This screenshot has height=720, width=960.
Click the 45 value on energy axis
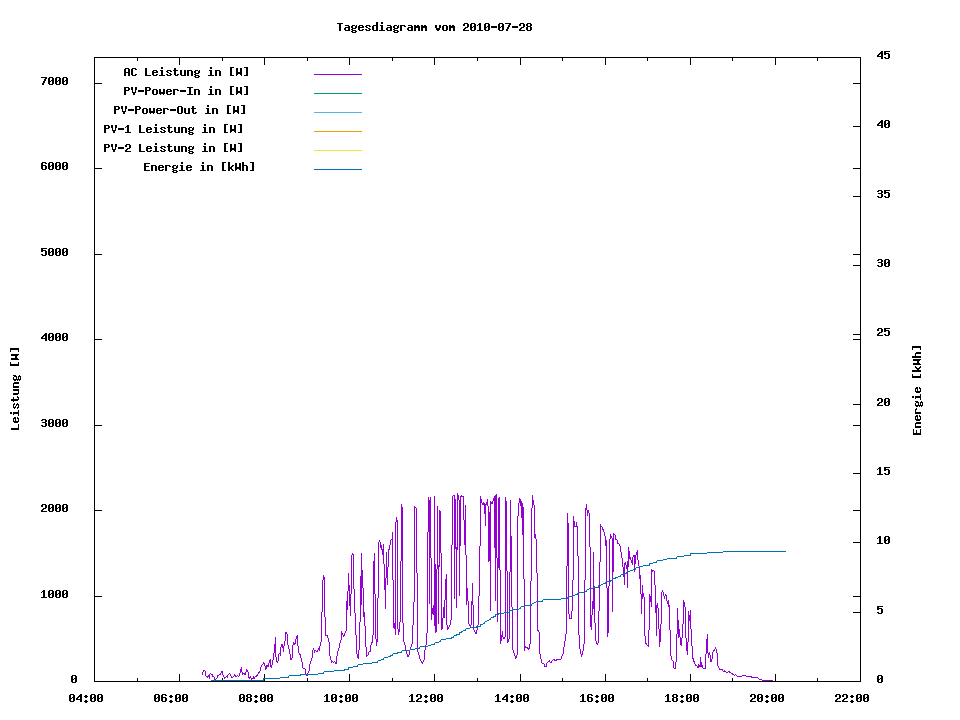coord(883,55)
